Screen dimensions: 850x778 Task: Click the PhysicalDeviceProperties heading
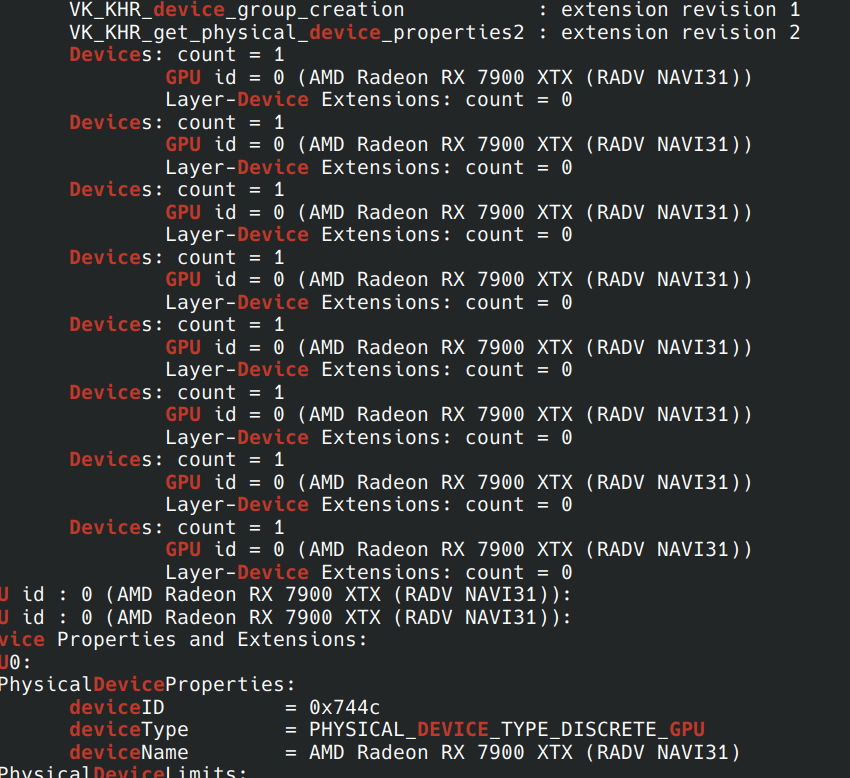click(x=147, y=685)
